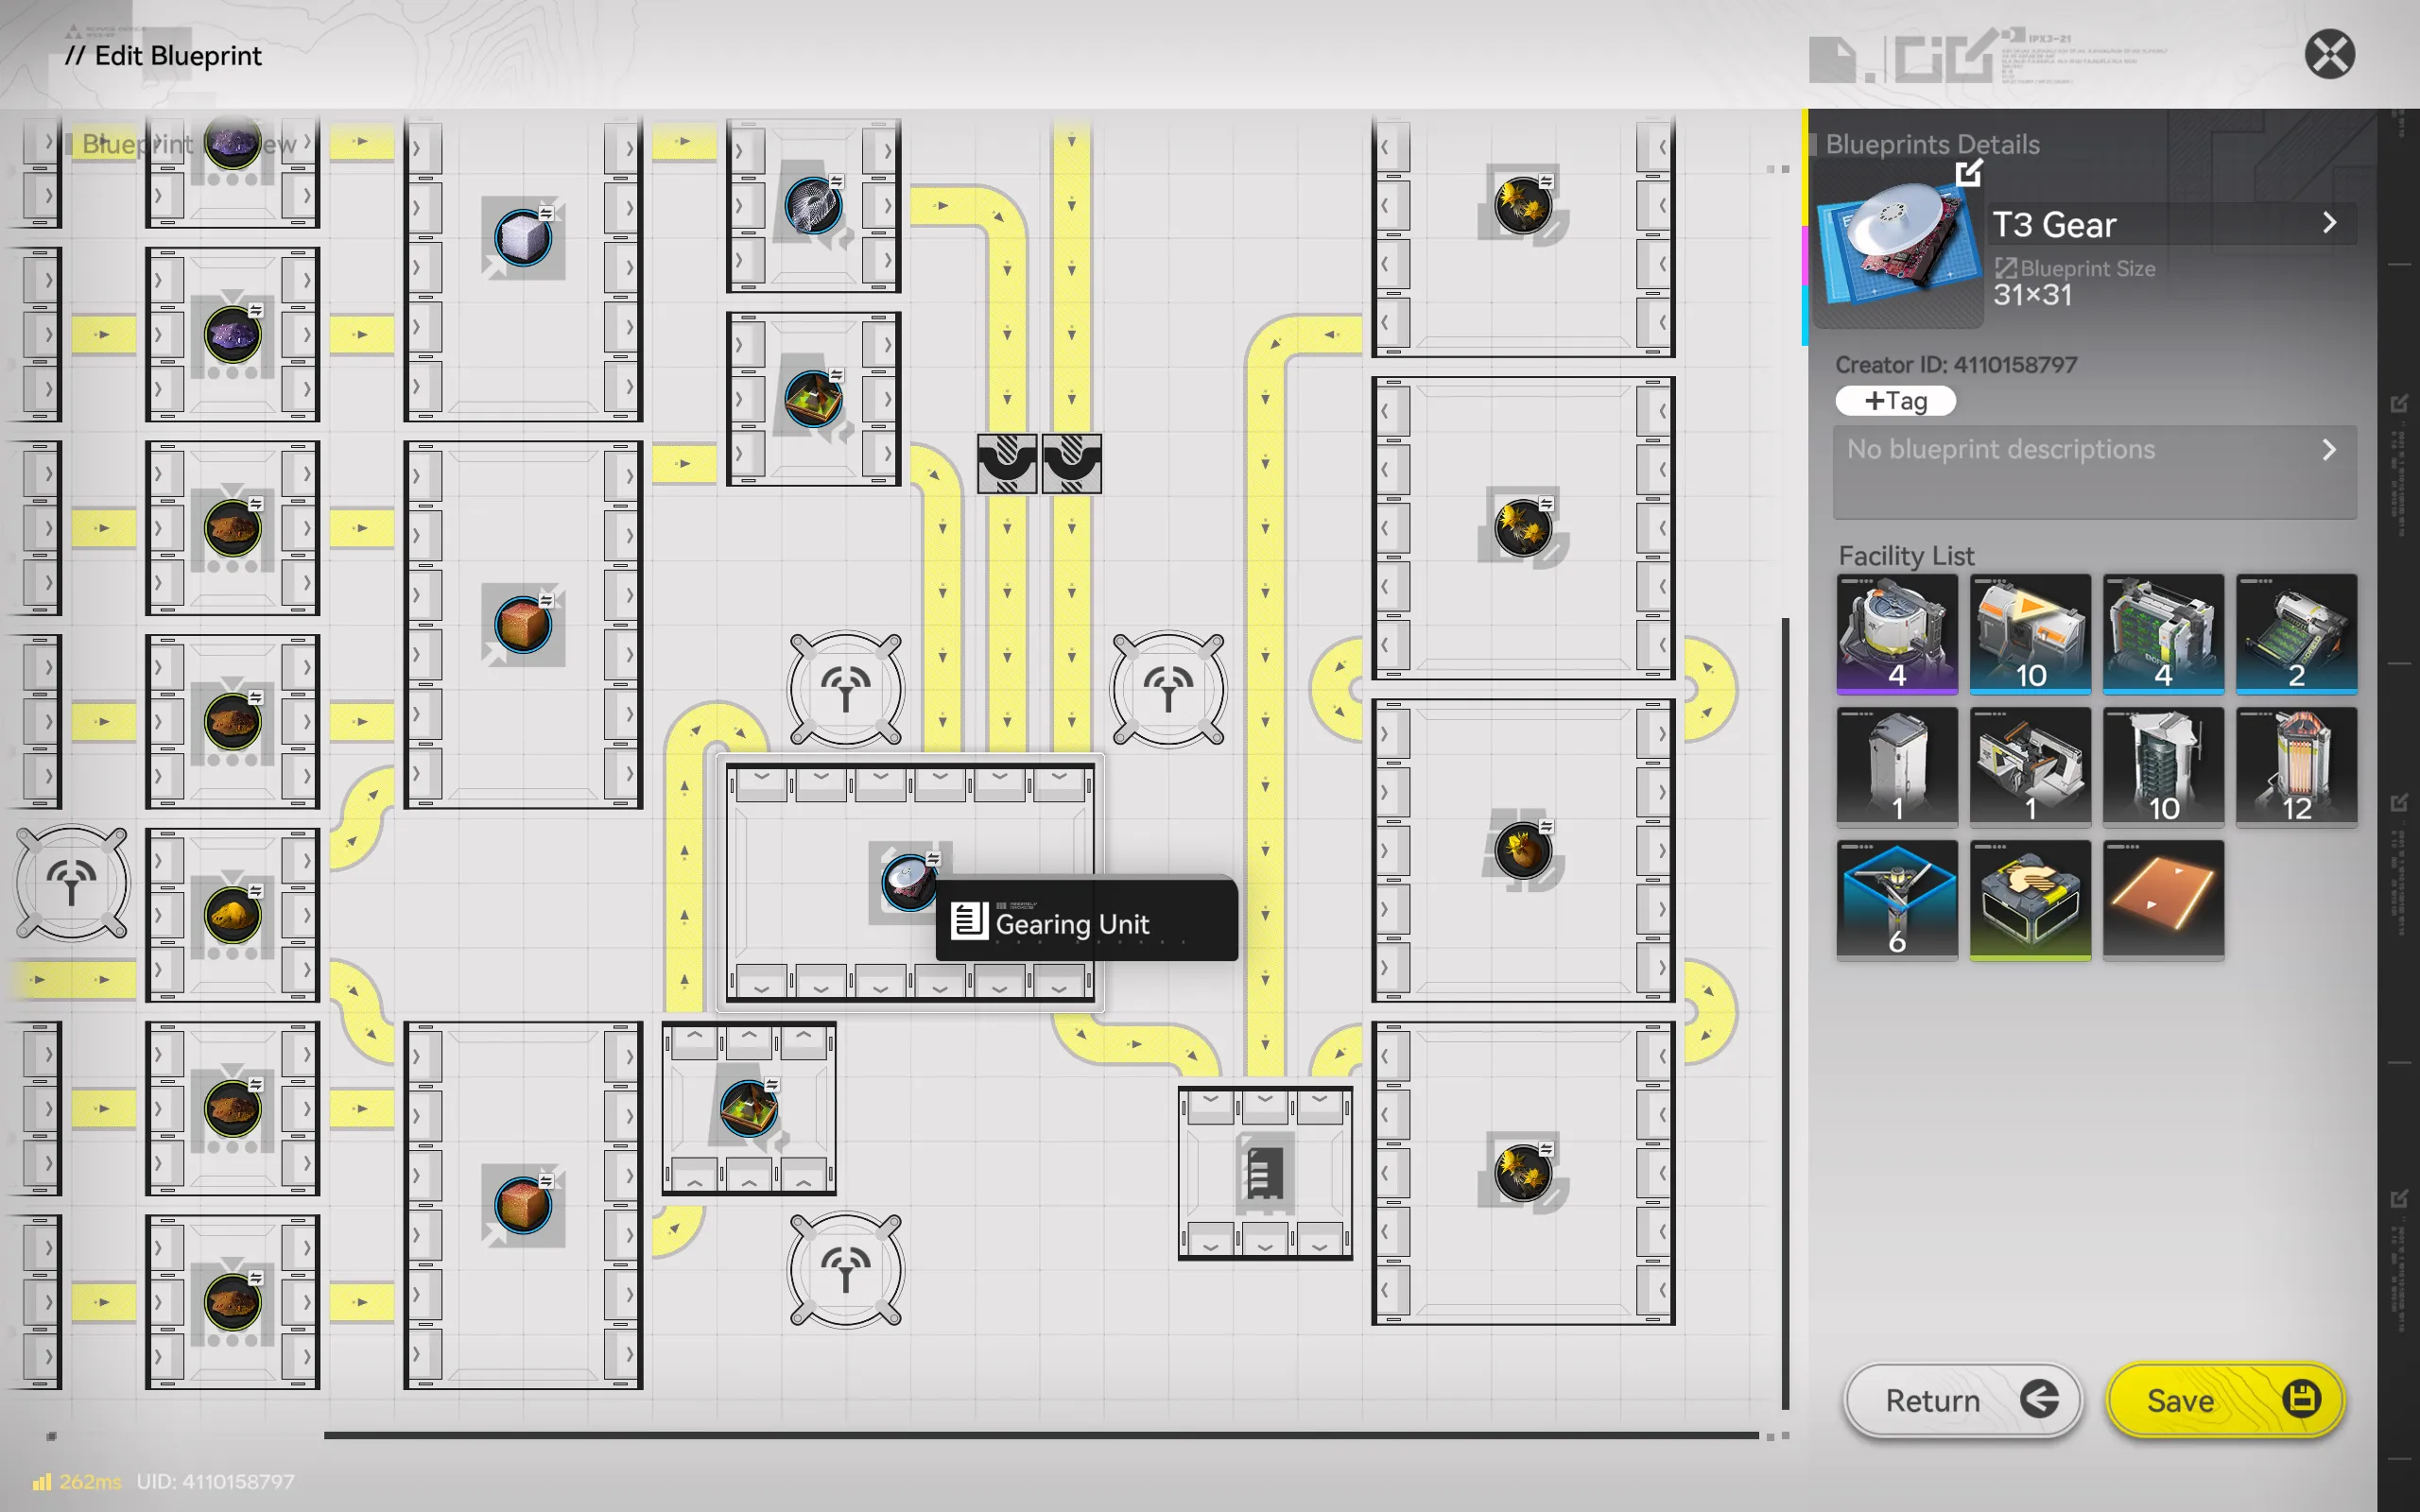Close the Edit Blueprint screen
Viewport: 2420px width, 1512px height.
pos(2329,54)
